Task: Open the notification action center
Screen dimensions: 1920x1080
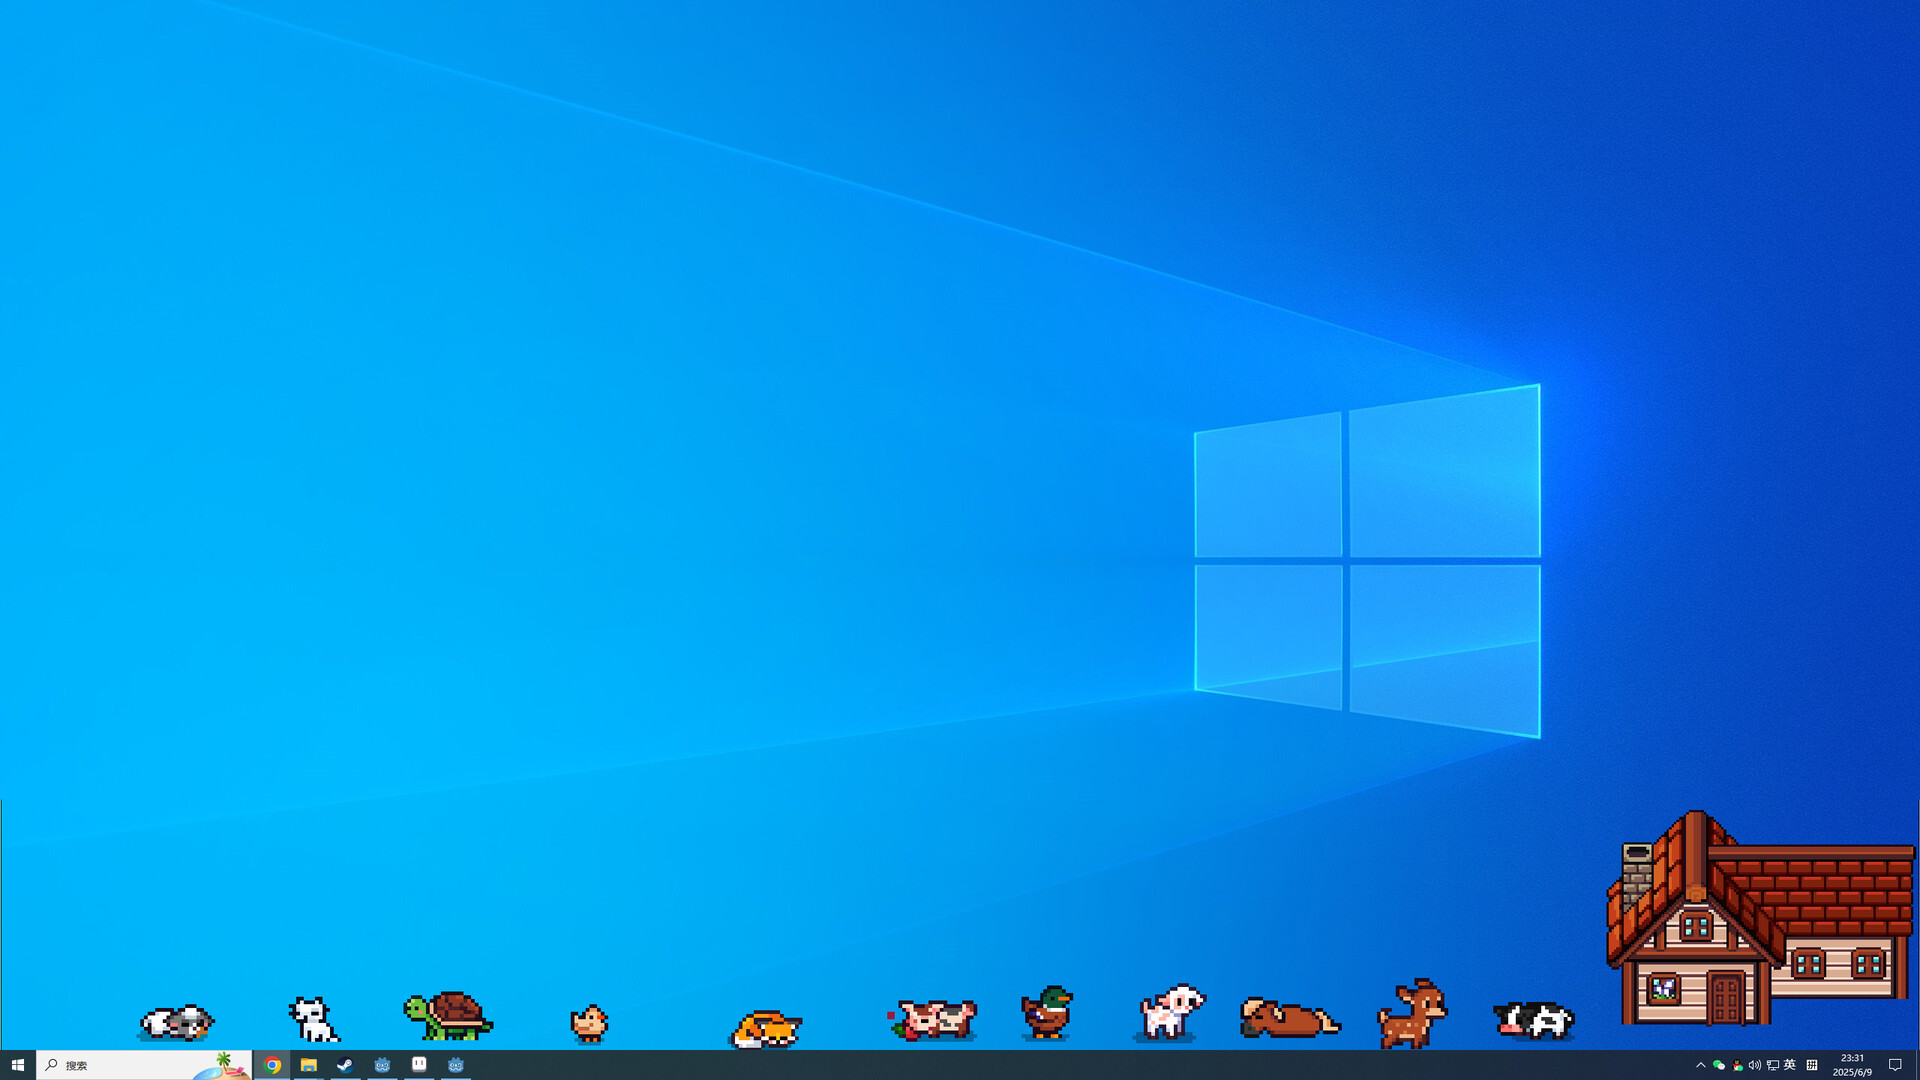Action: (1894, 1065)
